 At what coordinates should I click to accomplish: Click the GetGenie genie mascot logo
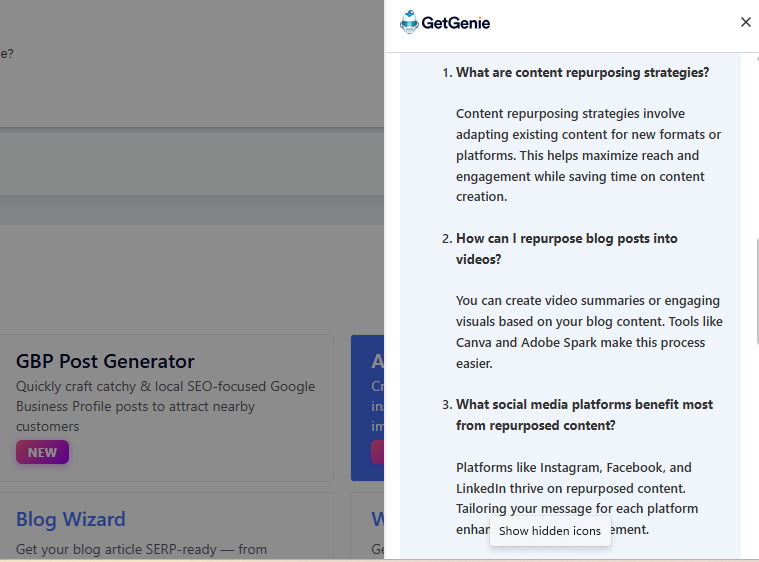[x=408, y=22]
